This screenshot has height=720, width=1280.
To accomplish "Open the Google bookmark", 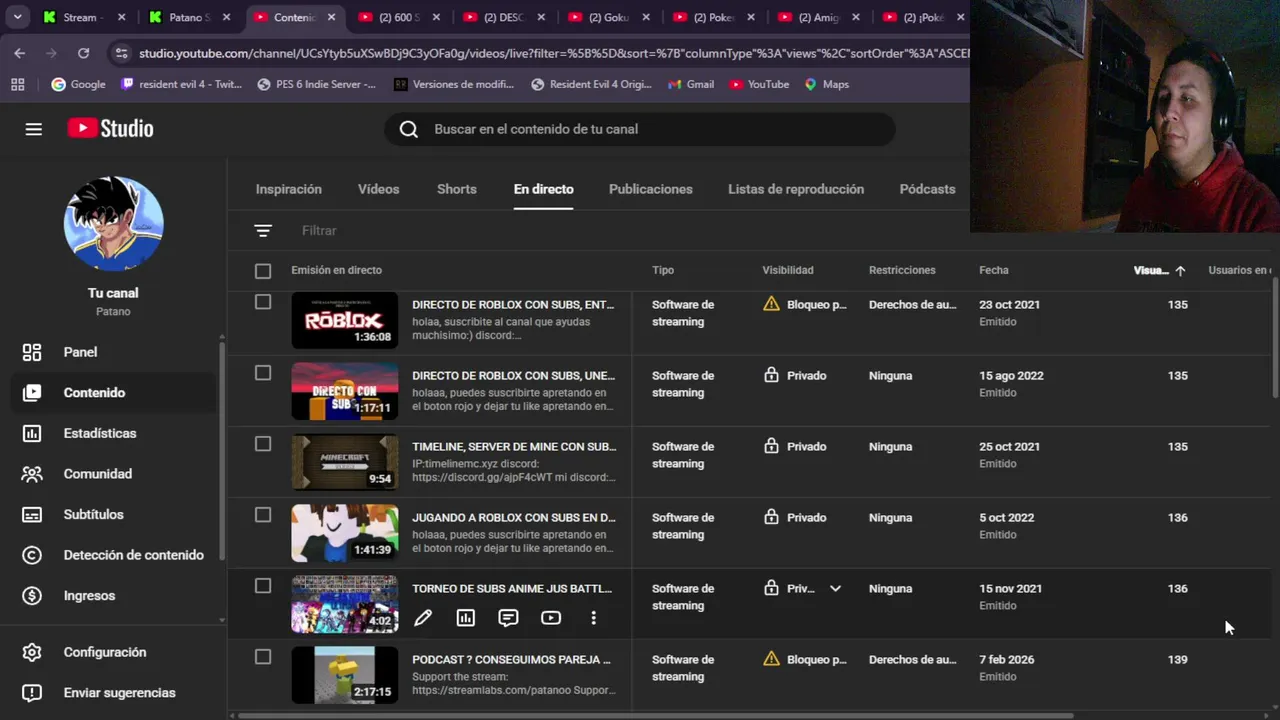I will pos(79,84).
